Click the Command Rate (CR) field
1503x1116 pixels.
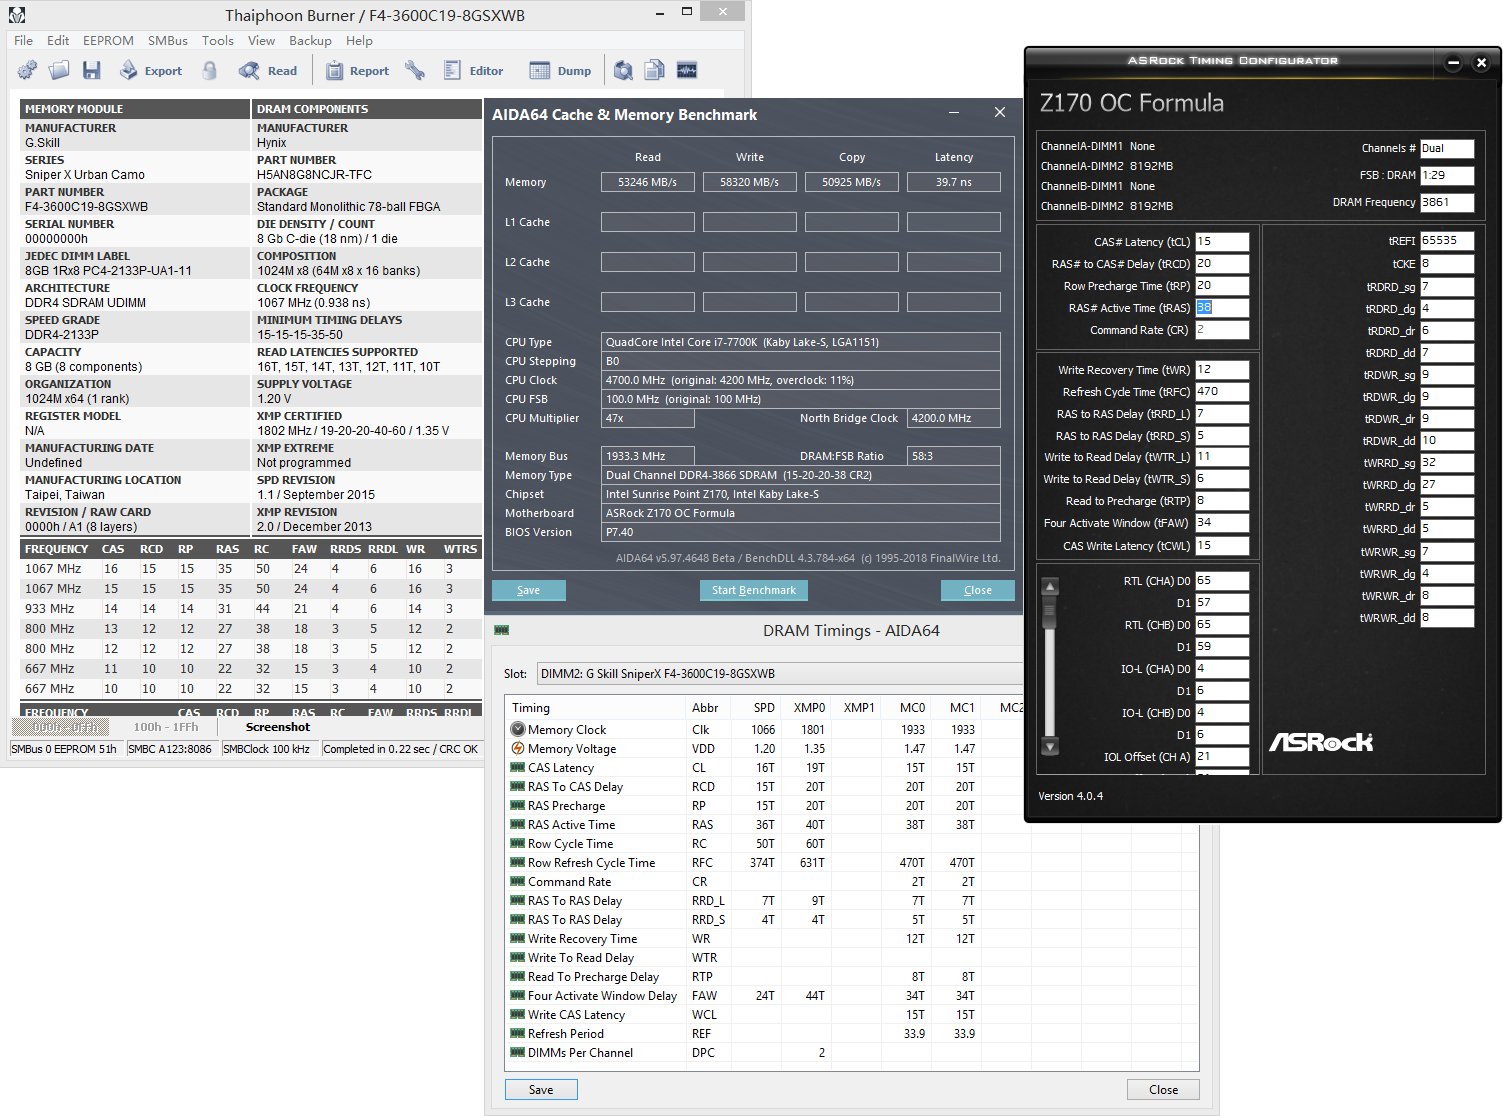point(1222,329)
